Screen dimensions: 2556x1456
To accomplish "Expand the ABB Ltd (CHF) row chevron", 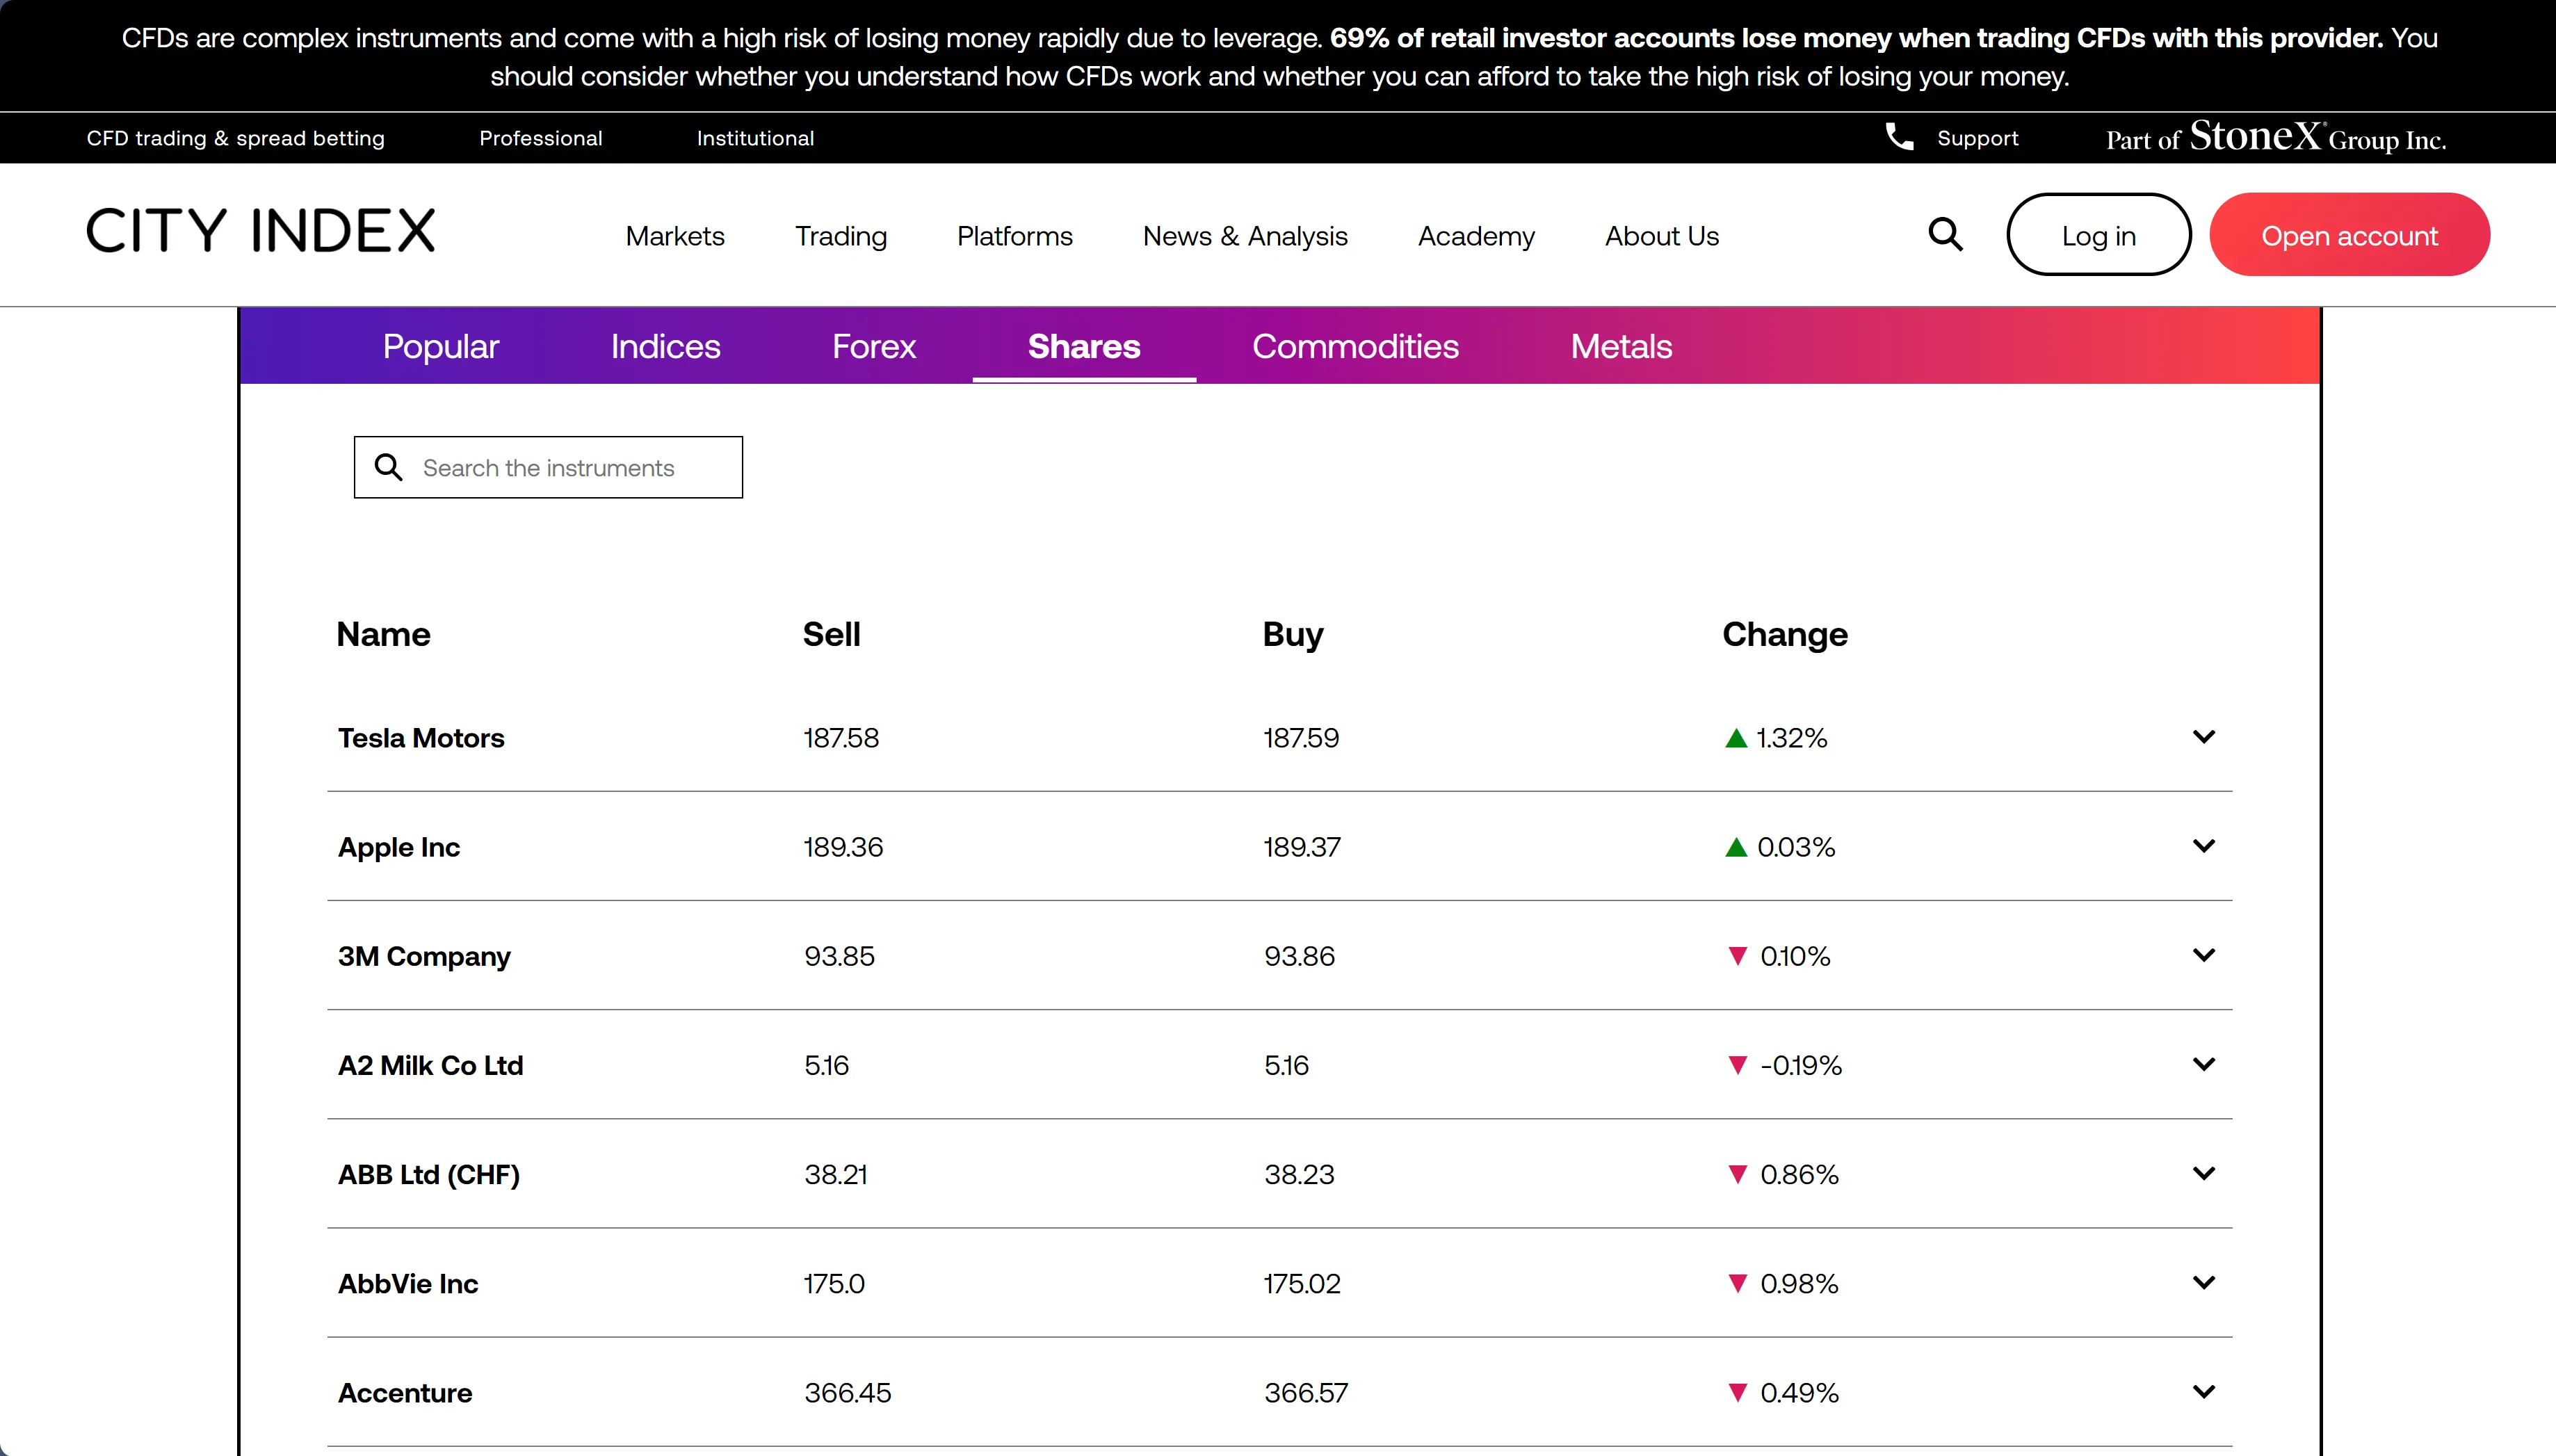I will [2203, 1173].
